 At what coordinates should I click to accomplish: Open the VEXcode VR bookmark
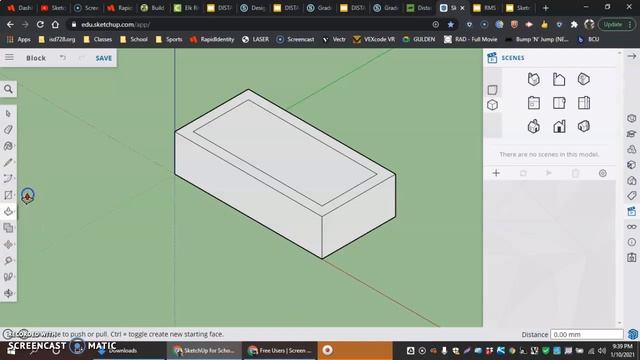pos(374,40)
